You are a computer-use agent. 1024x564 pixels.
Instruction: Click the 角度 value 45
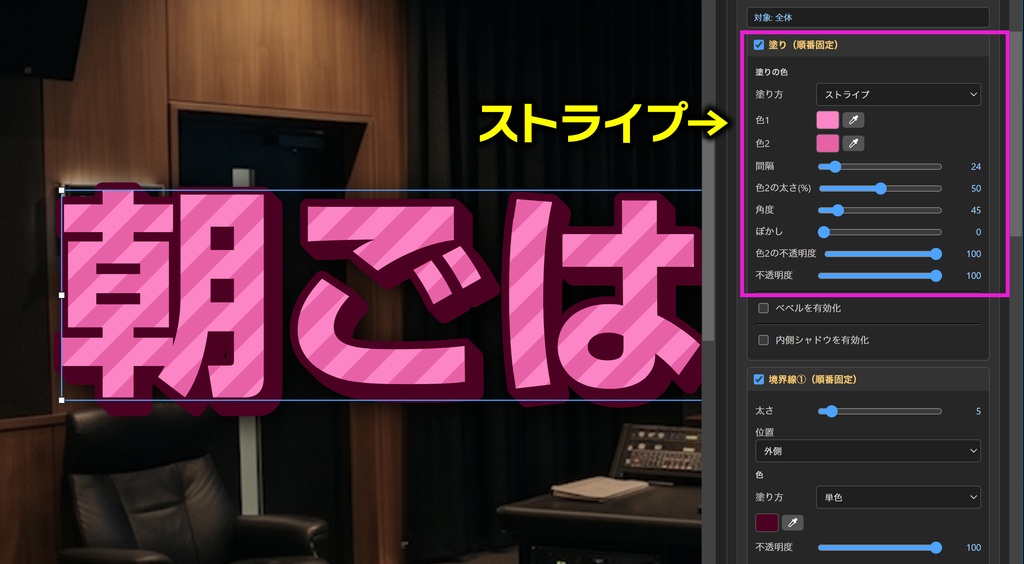[x=976, y=210]
